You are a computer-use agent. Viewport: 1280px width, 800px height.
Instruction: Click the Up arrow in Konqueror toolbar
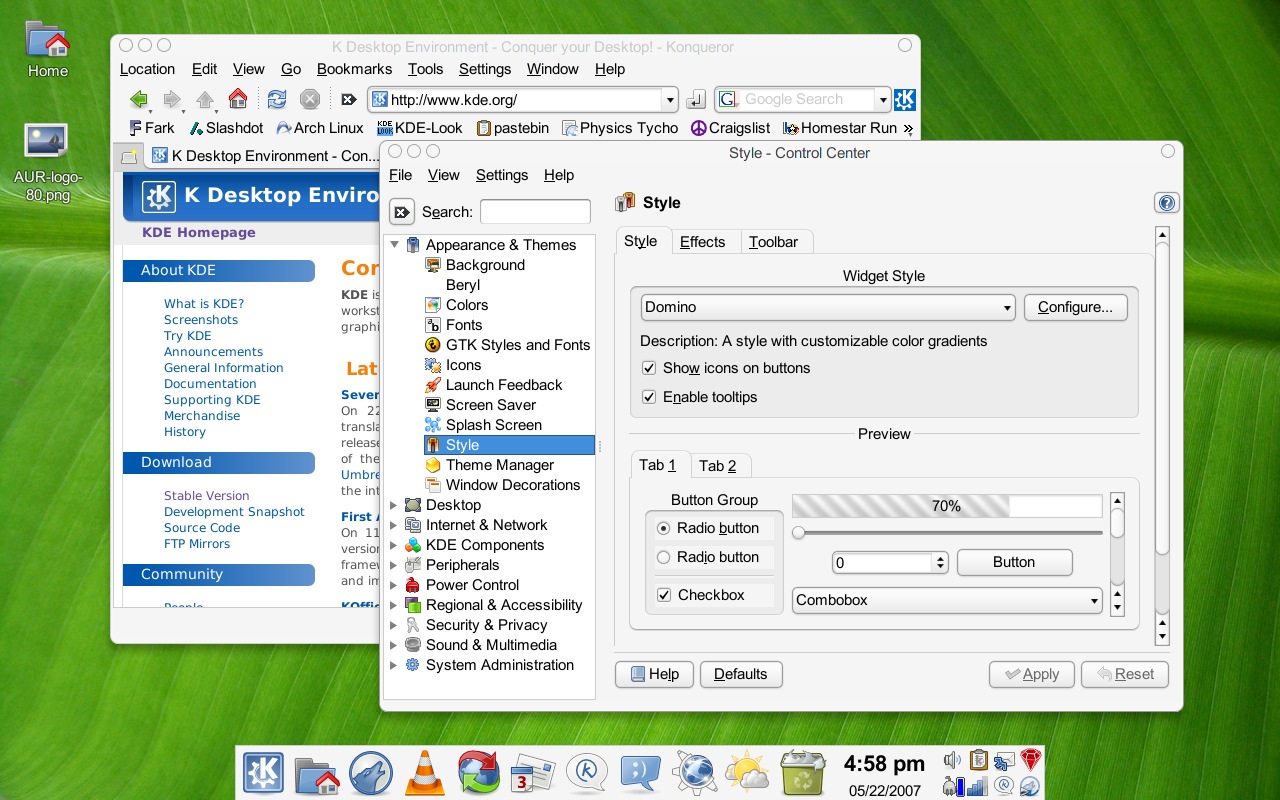pyautogui.click(x=205, y=99)
